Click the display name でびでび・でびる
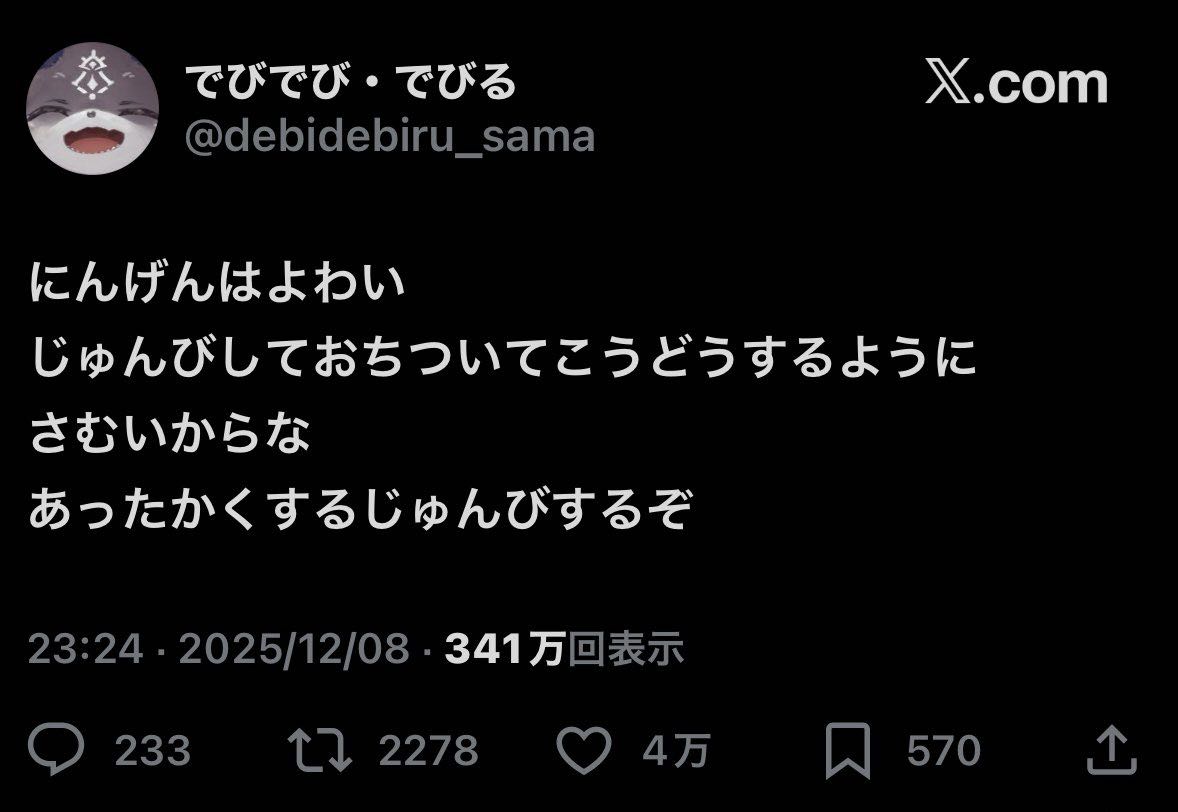The height and width of the screenshot is (812, 1178). [351, 82]
